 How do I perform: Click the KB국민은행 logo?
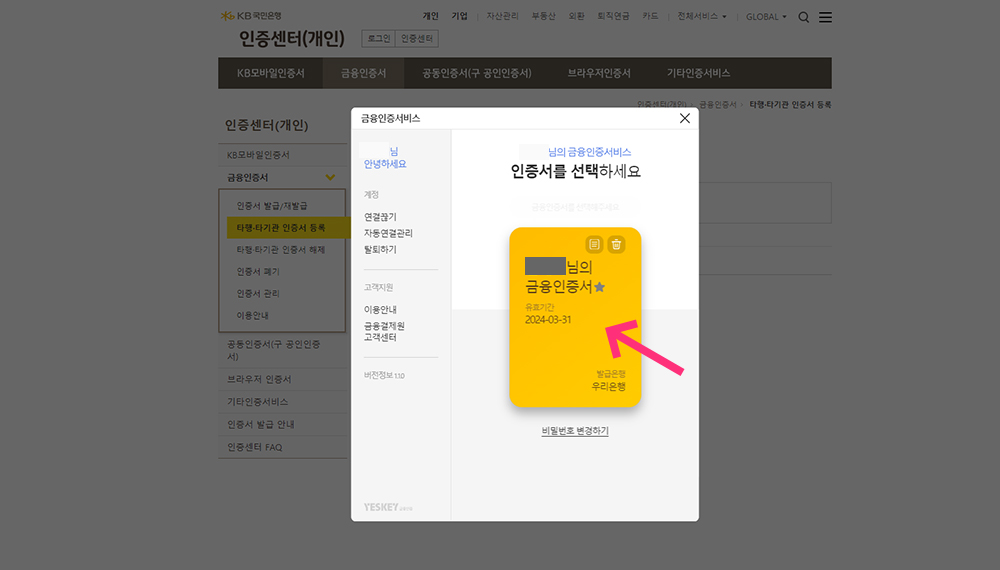251,15
